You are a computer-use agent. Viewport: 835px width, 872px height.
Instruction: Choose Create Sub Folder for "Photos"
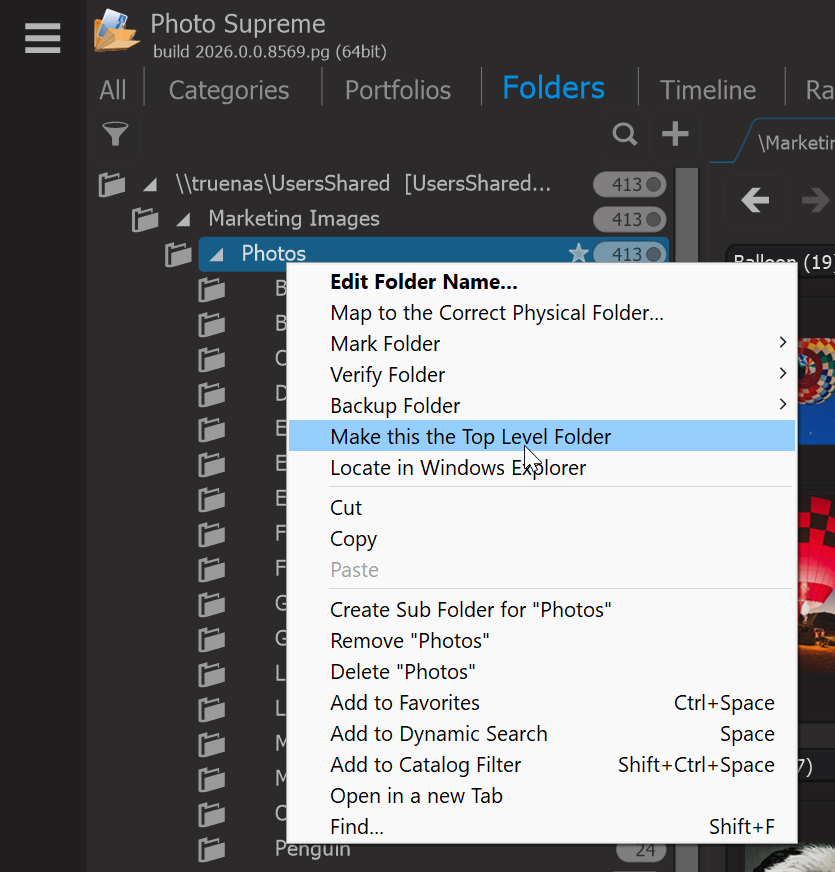tap(542, 610)
